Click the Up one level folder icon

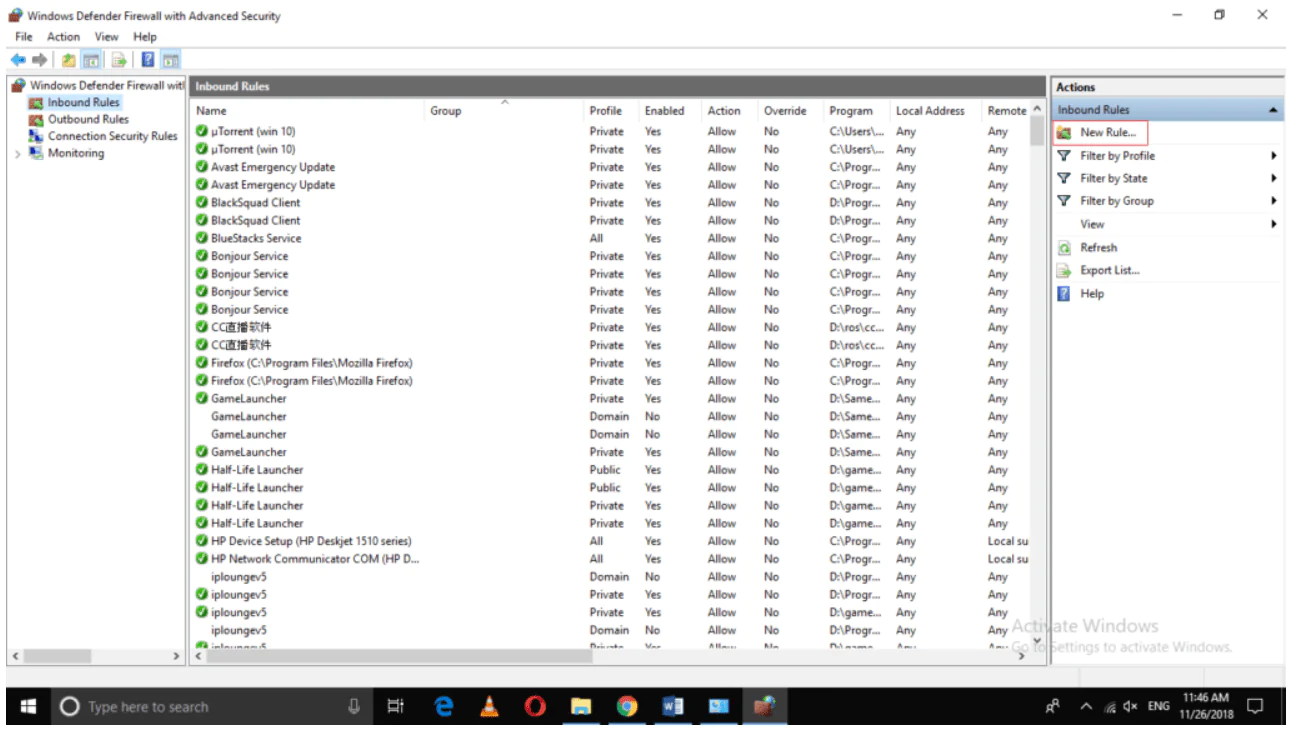pyautogui.click(x=69, y=60)
